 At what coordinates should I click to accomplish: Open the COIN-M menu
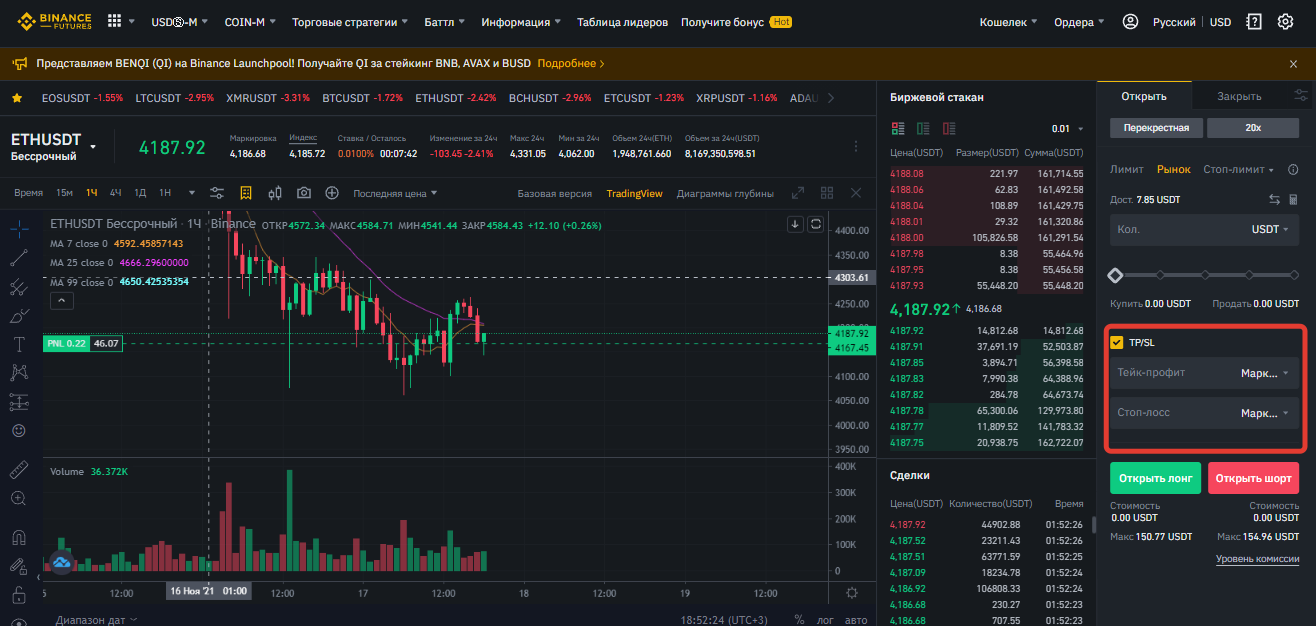(251, 22)
